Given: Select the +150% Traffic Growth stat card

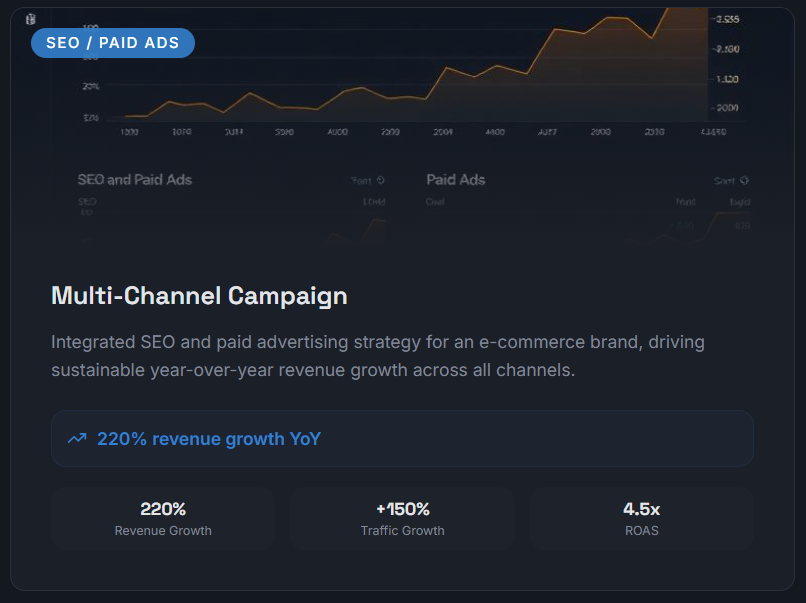Looking at the screenshot, I should (x=402, y=518).
